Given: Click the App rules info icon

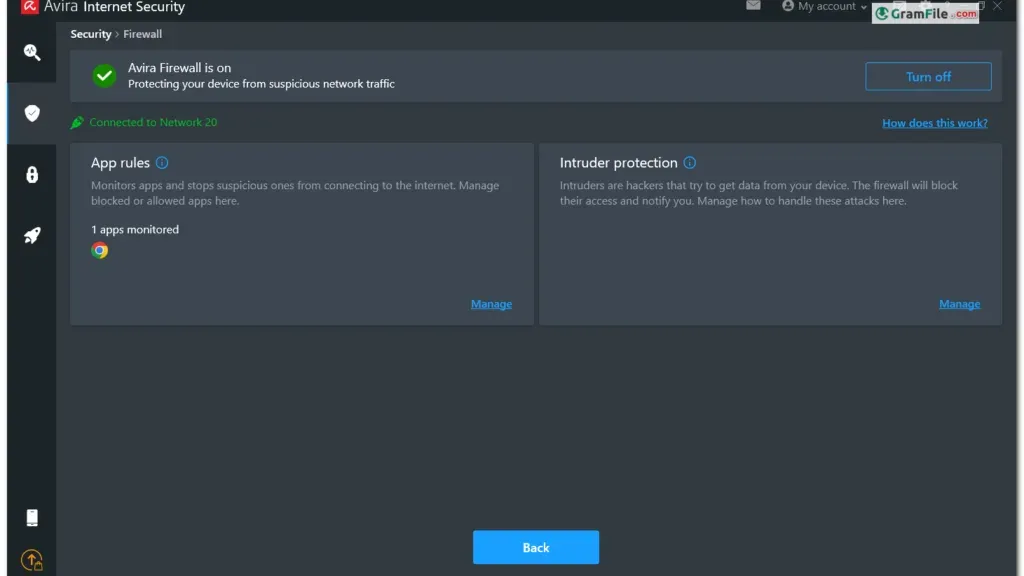Looking at the screenshot, I should 162,163.
